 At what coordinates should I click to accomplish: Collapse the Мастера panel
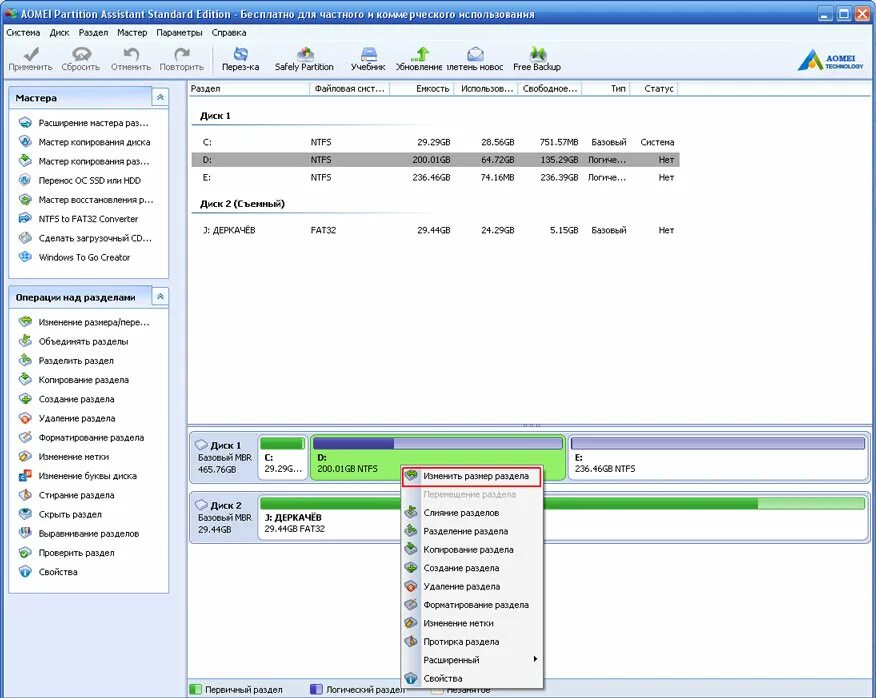pyautogui.click(x=160, y=98)
